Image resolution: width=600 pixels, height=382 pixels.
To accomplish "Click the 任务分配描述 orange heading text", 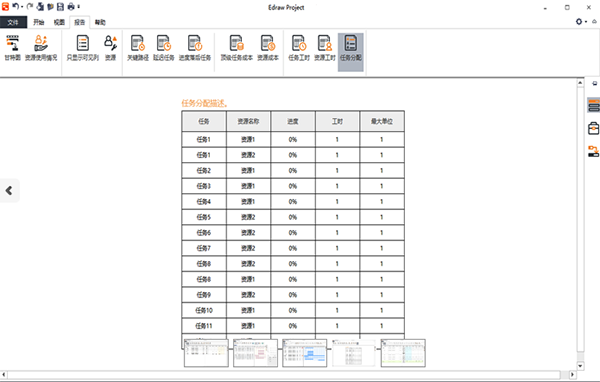I will click(x=205, y=103).
